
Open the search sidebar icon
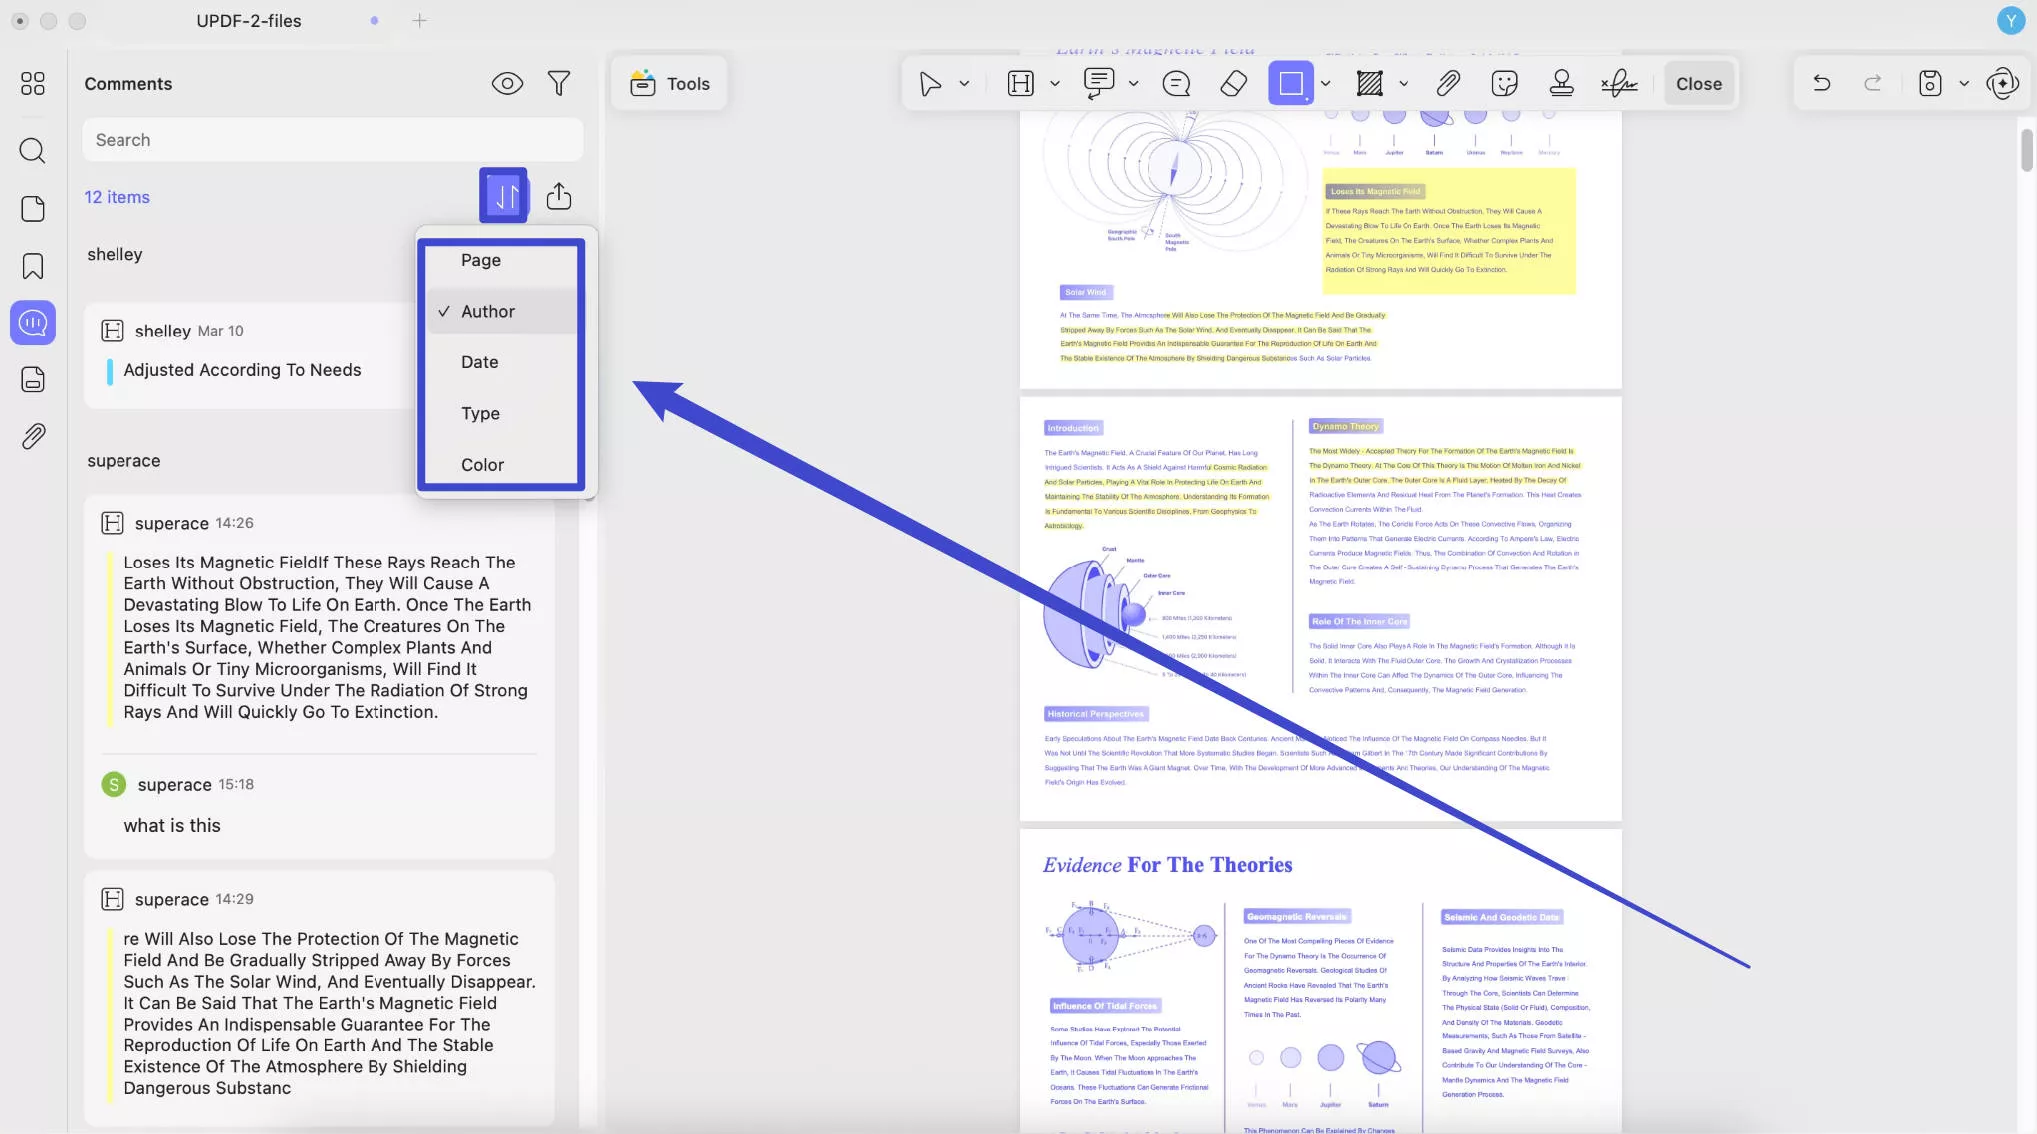point(33,151)
